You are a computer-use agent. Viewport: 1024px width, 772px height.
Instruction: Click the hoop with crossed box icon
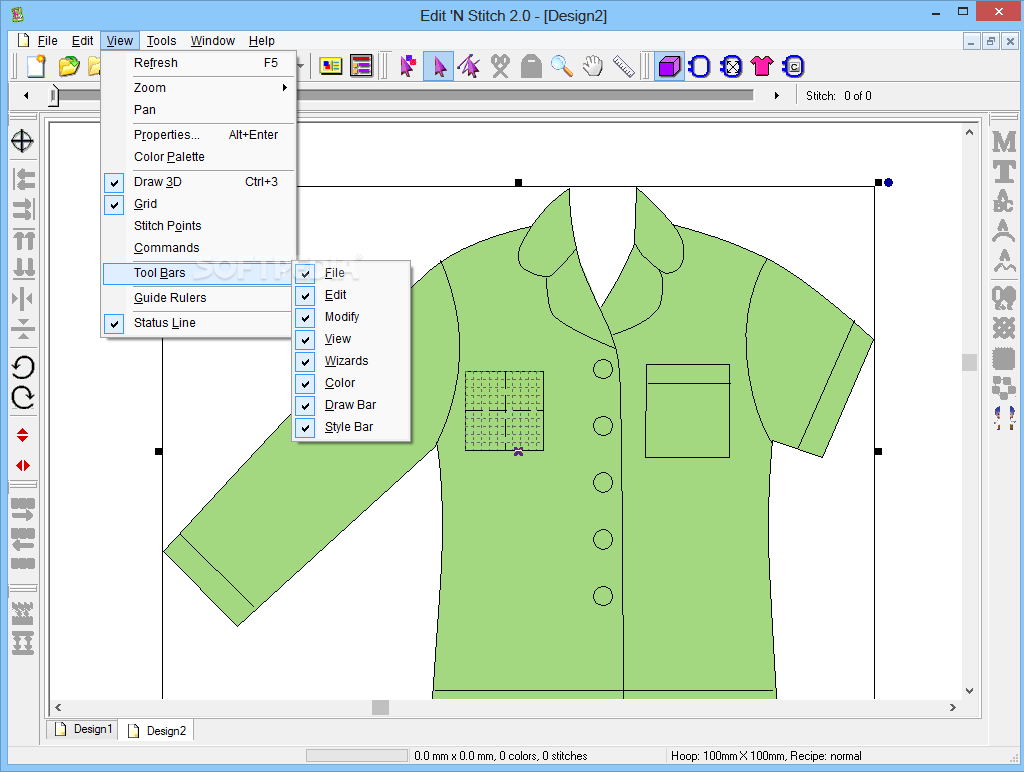click(x=731, y=66)
